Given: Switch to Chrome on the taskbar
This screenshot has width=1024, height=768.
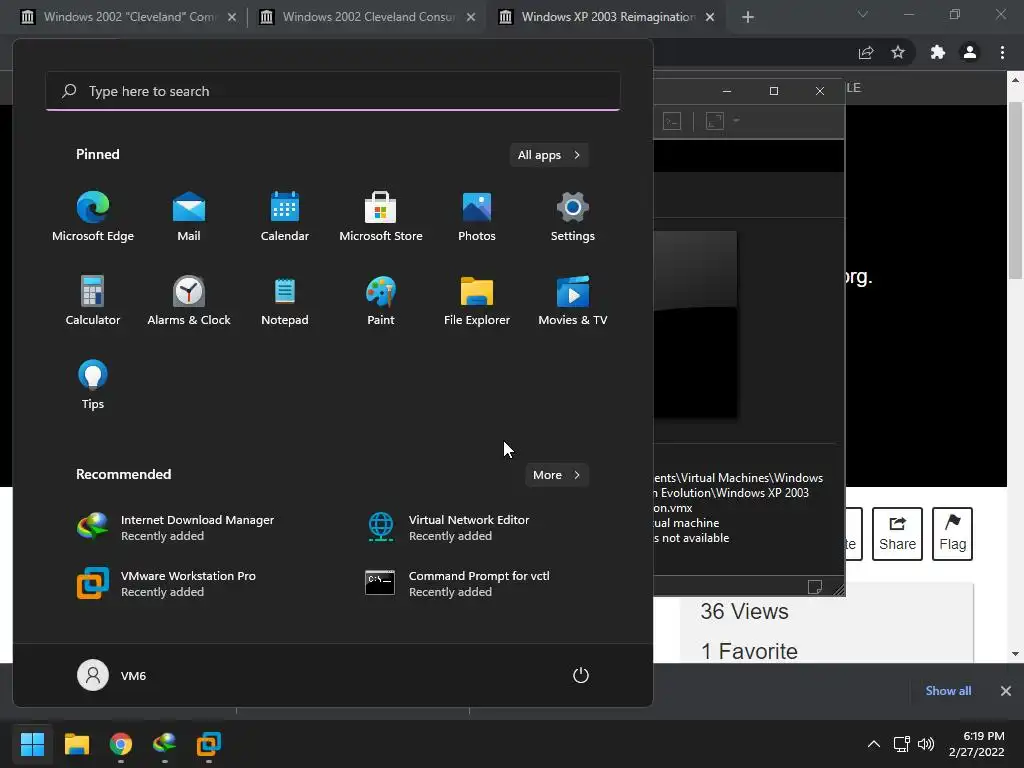Looking at the screenshot, I should [121, 743].
